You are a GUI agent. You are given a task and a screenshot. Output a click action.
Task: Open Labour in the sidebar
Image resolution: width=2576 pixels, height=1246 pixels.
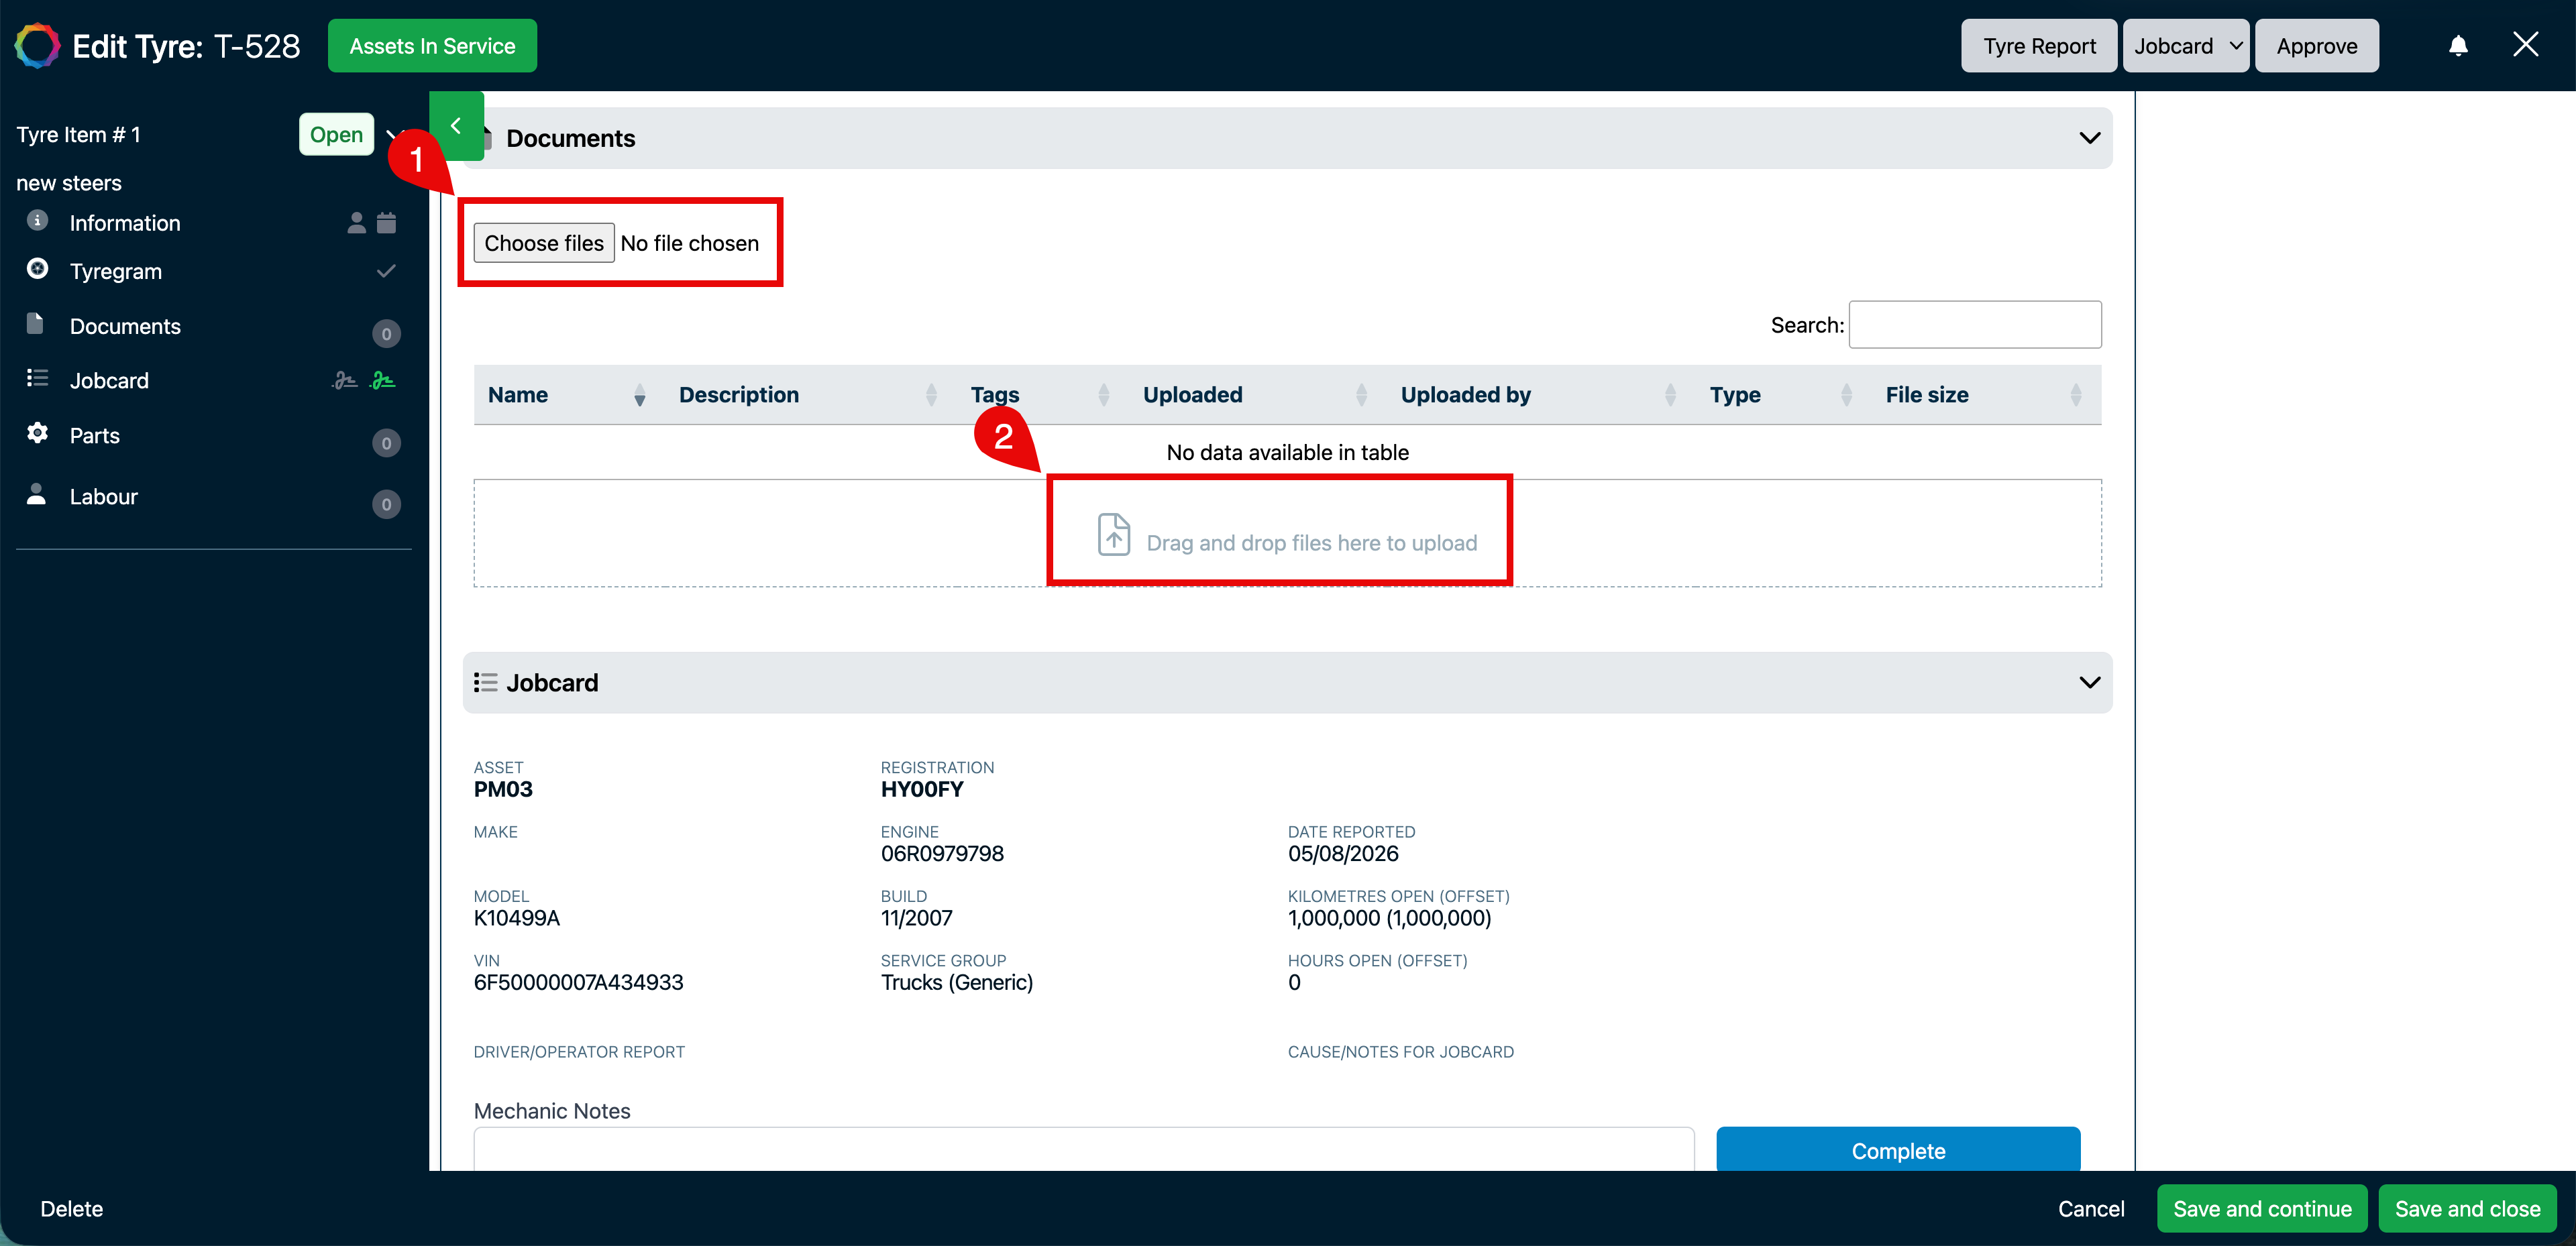[x=104, y=497]
